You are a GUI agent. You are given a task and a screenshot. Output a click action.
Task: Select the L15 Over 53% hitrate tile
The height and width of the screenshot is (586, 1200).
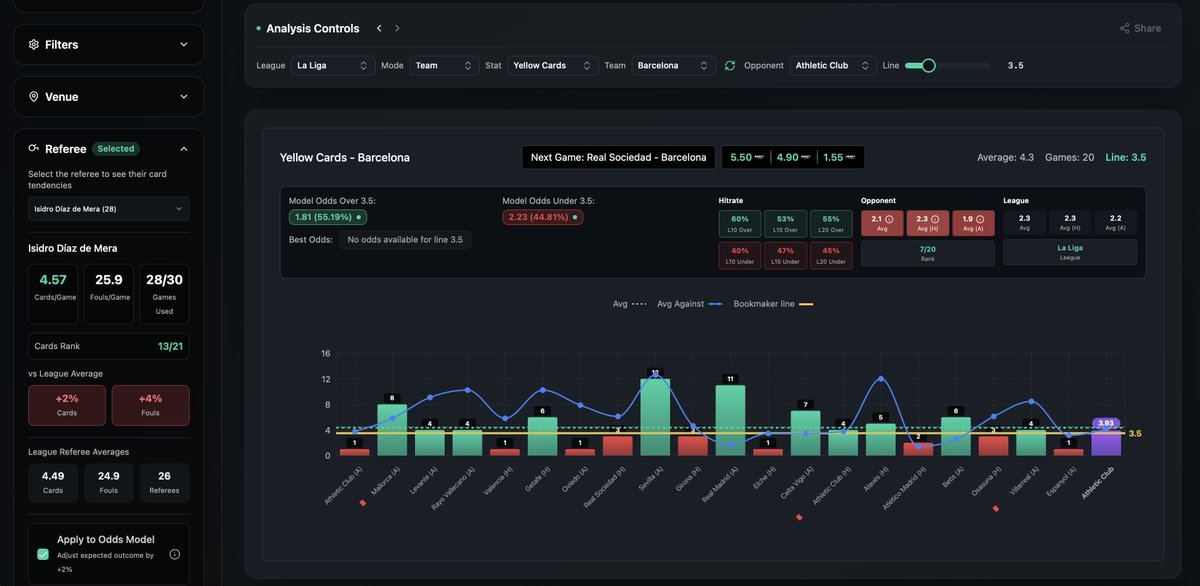[785, 224]
